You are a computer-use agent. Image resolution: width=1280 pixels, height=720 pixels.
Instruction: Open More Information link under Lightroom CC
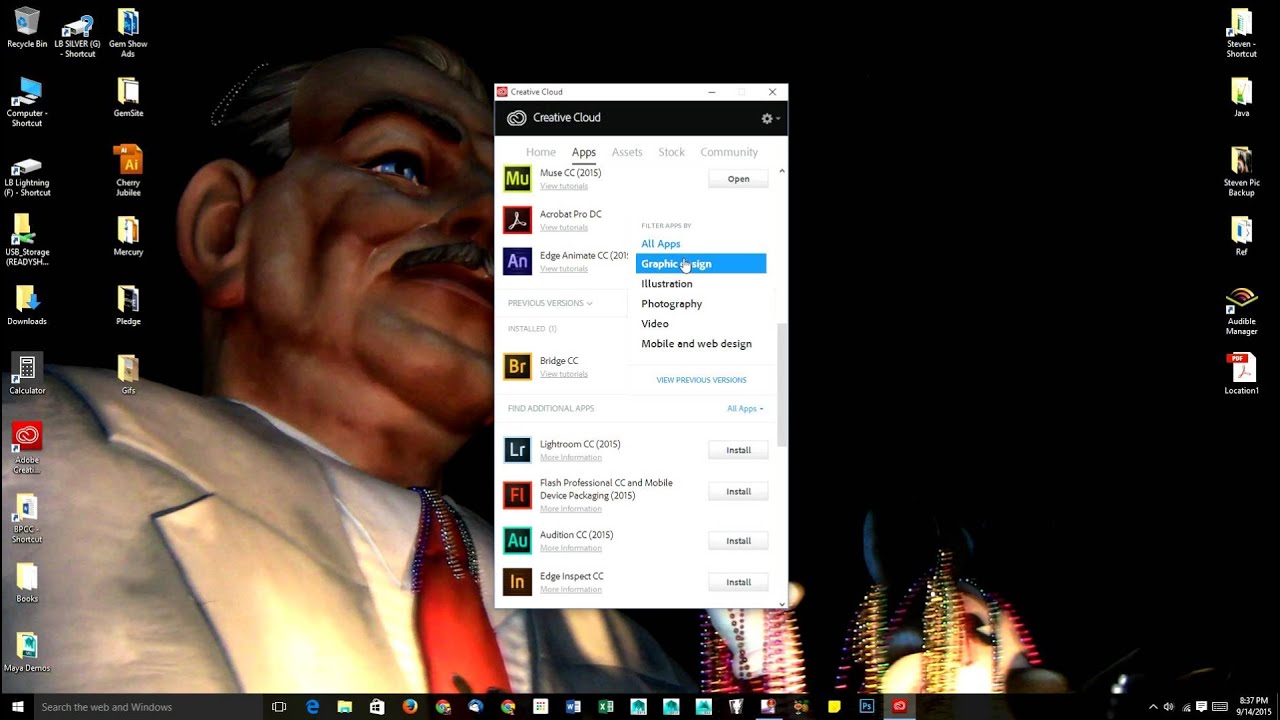tap(571, 457)
